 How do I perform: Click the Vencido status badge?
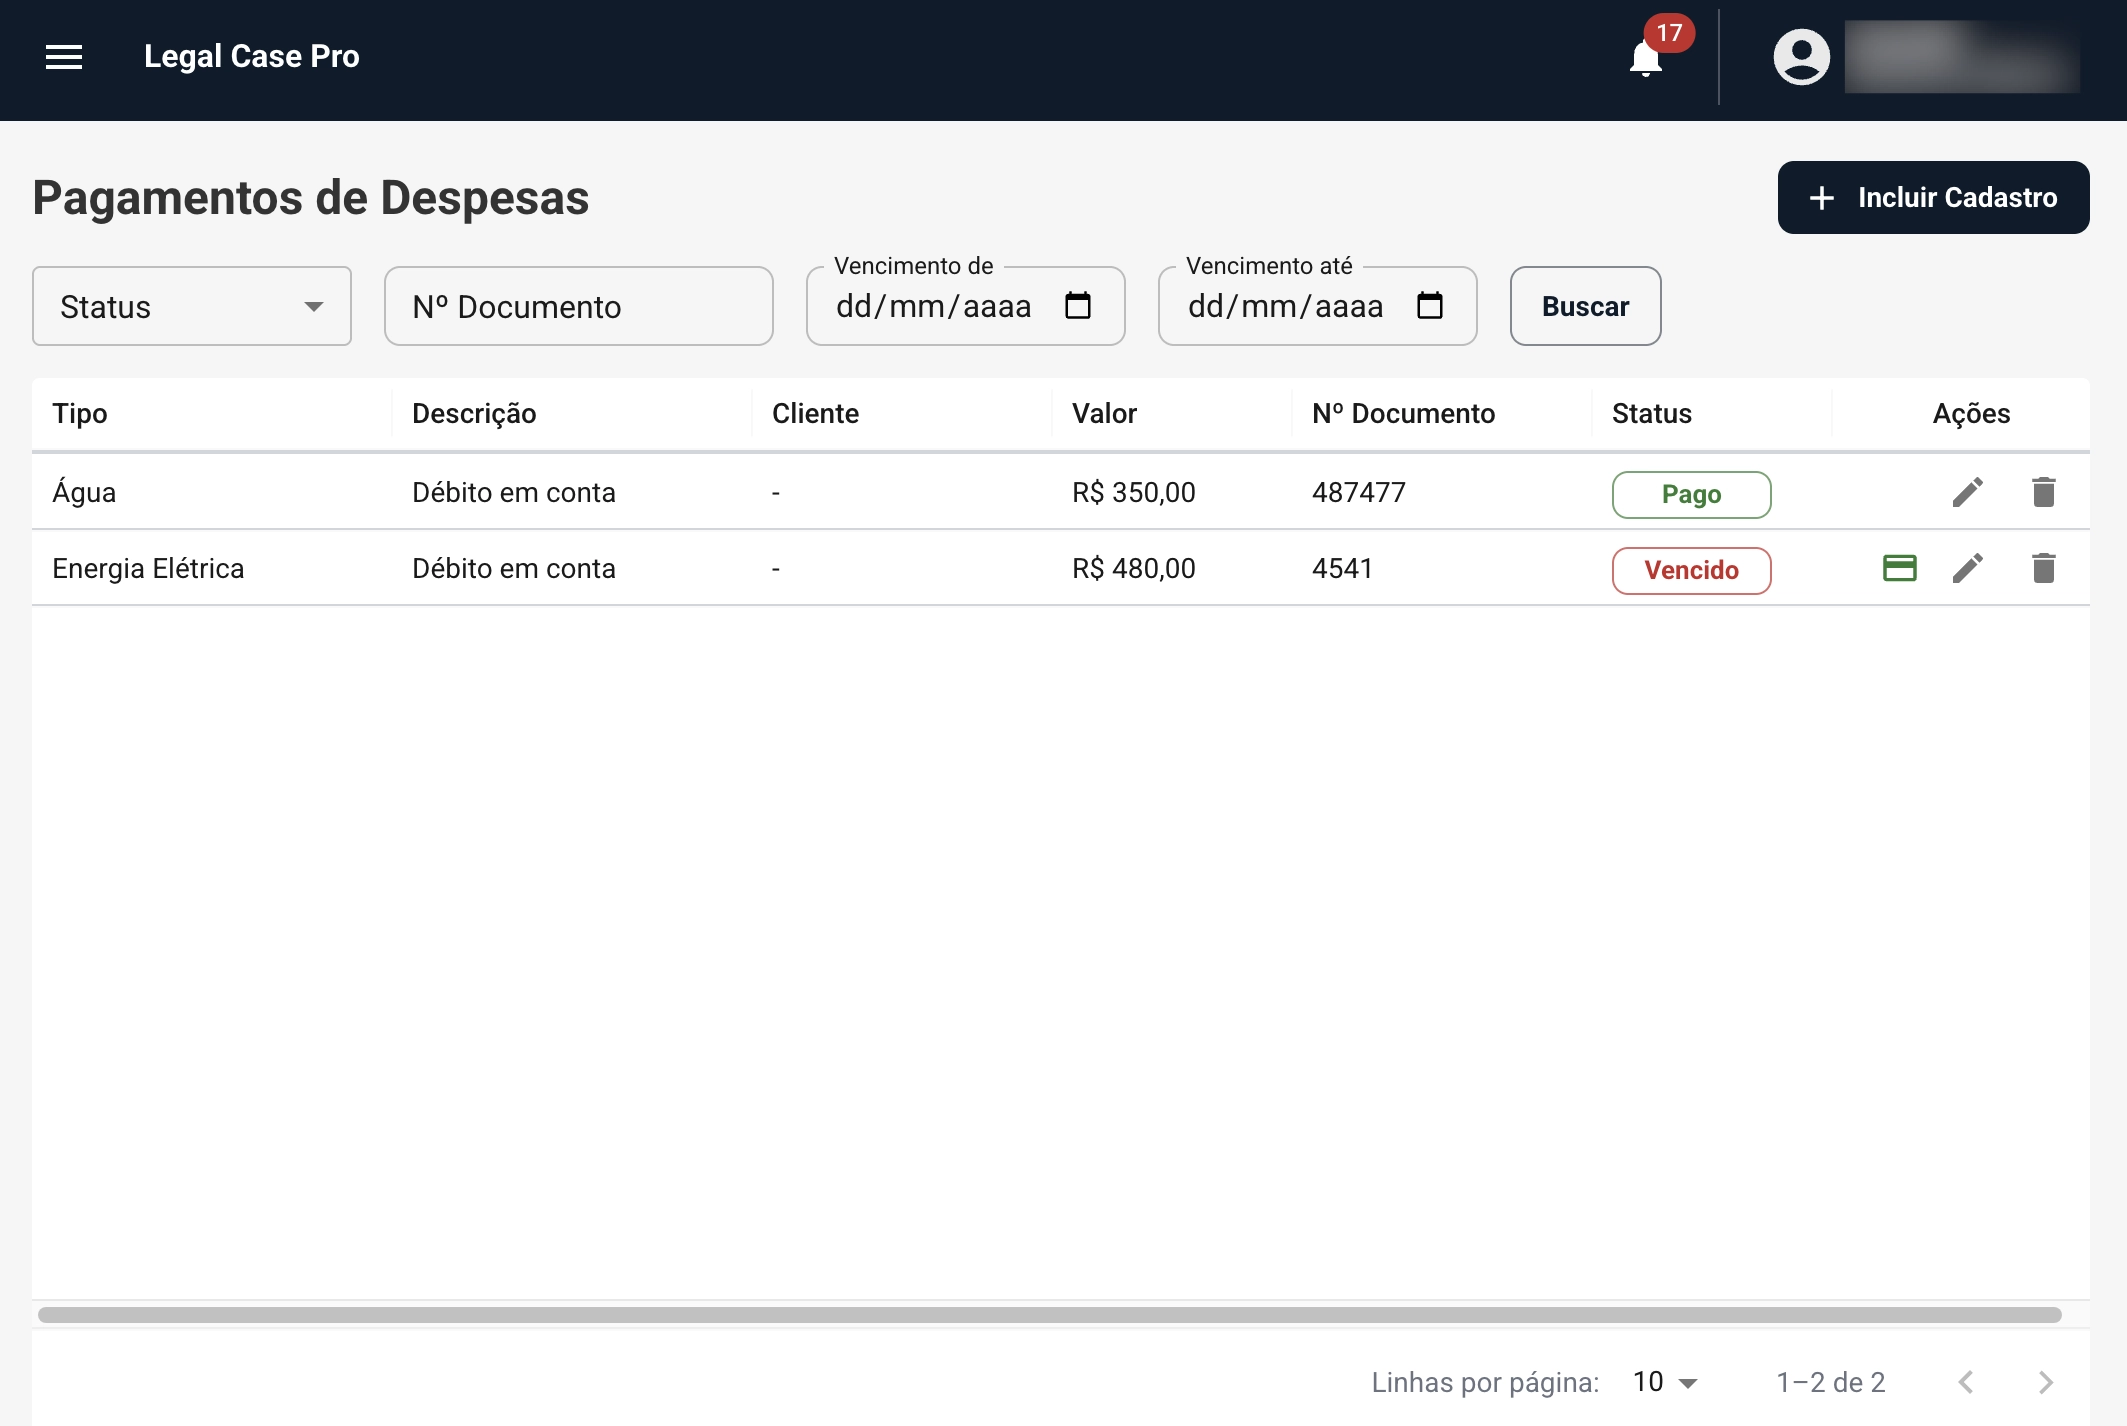tap(1691, 570)
